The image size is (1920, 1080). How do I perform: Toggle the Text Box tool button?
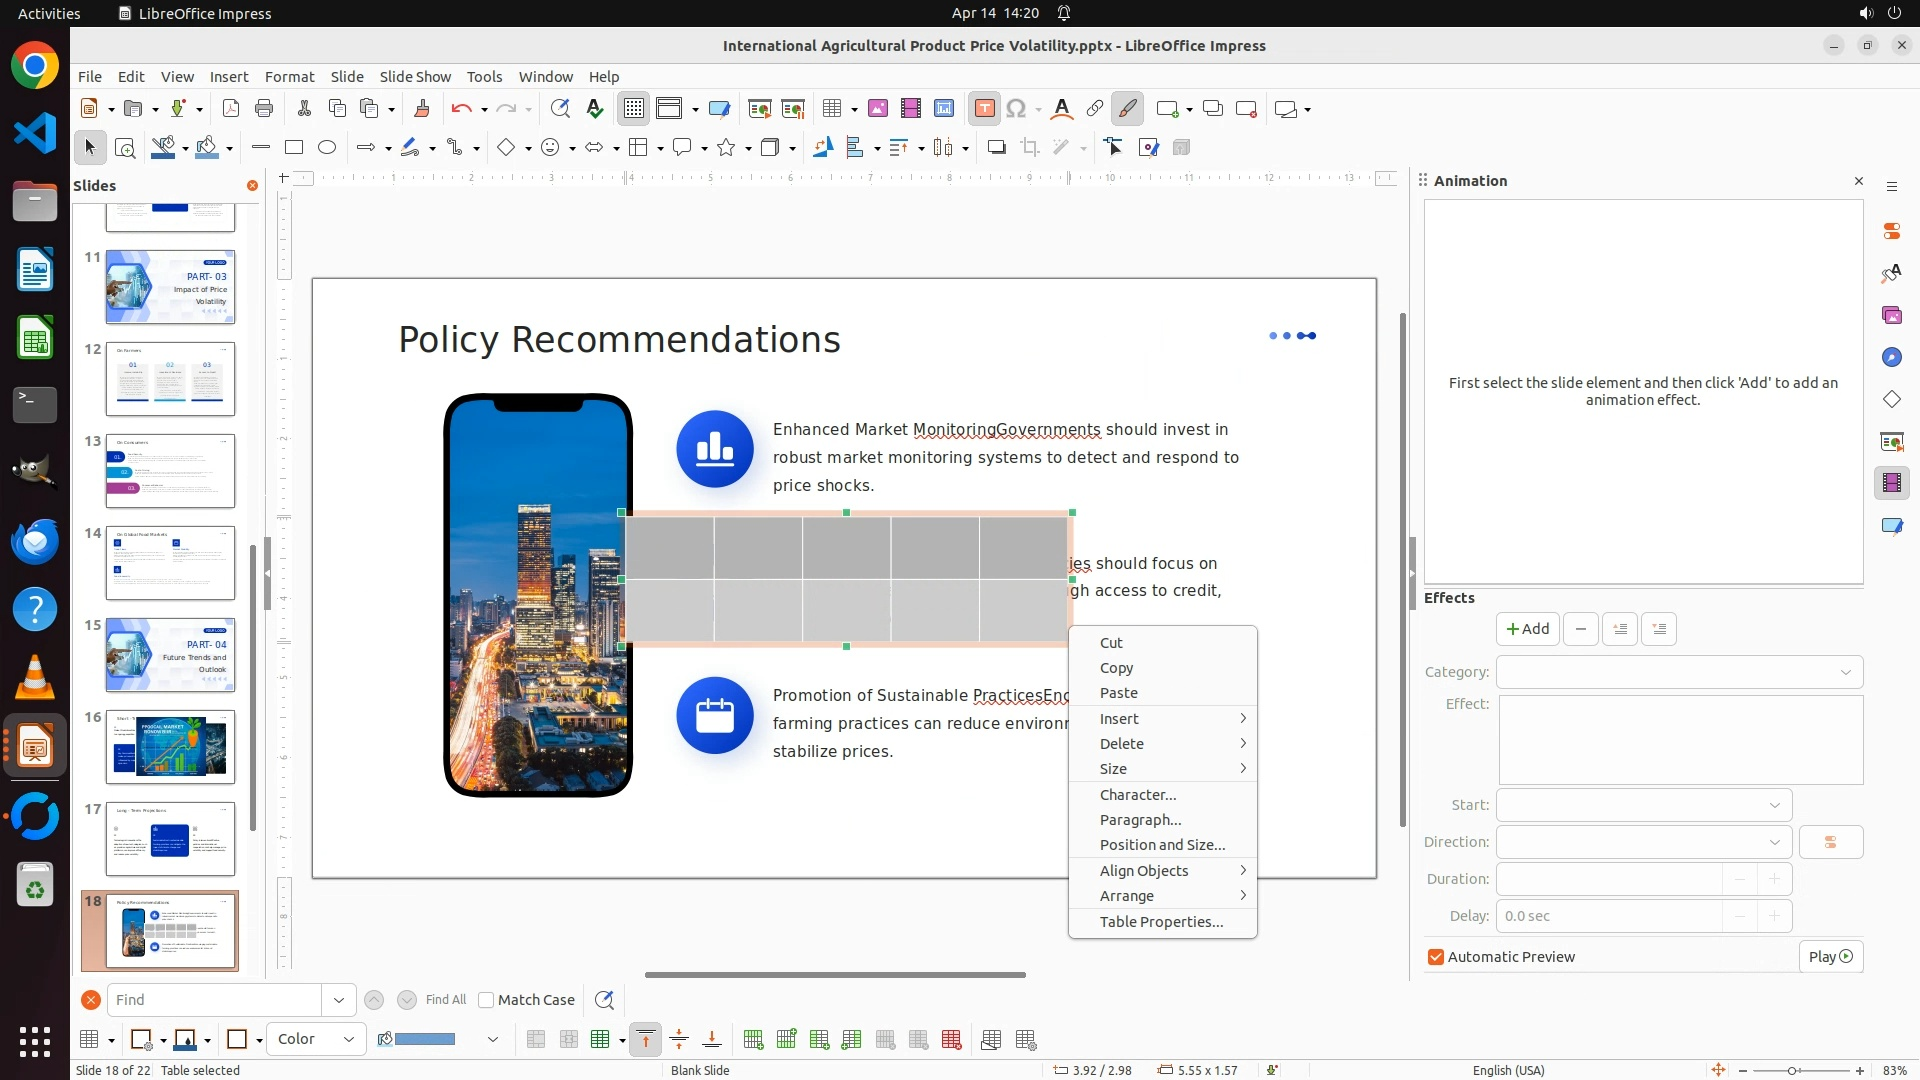tap(984, 109)
